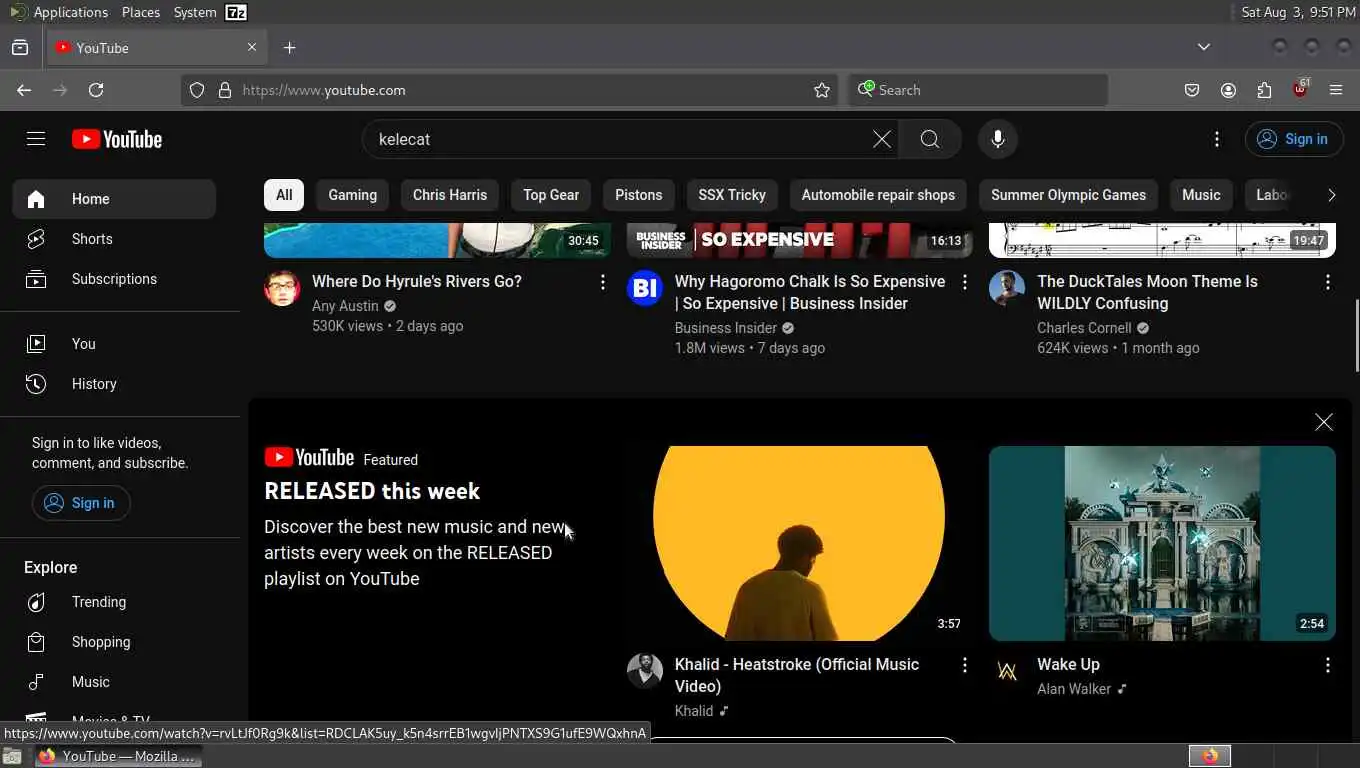The image size is (1360, 768).
Task: Select the Gaming filter chip
Action: (x=353, y=195)
